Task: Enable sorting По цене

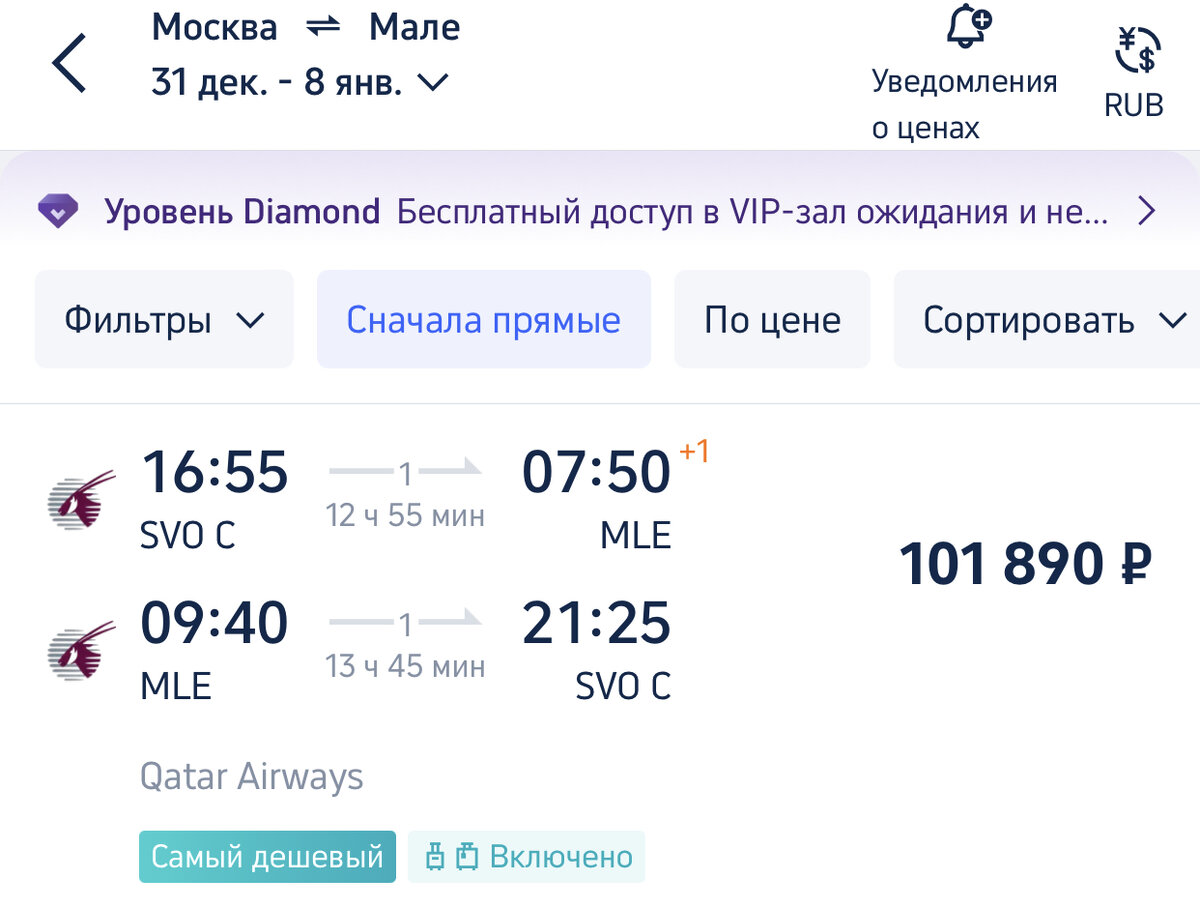Action: pyautogui.click(x=772, y=319)
